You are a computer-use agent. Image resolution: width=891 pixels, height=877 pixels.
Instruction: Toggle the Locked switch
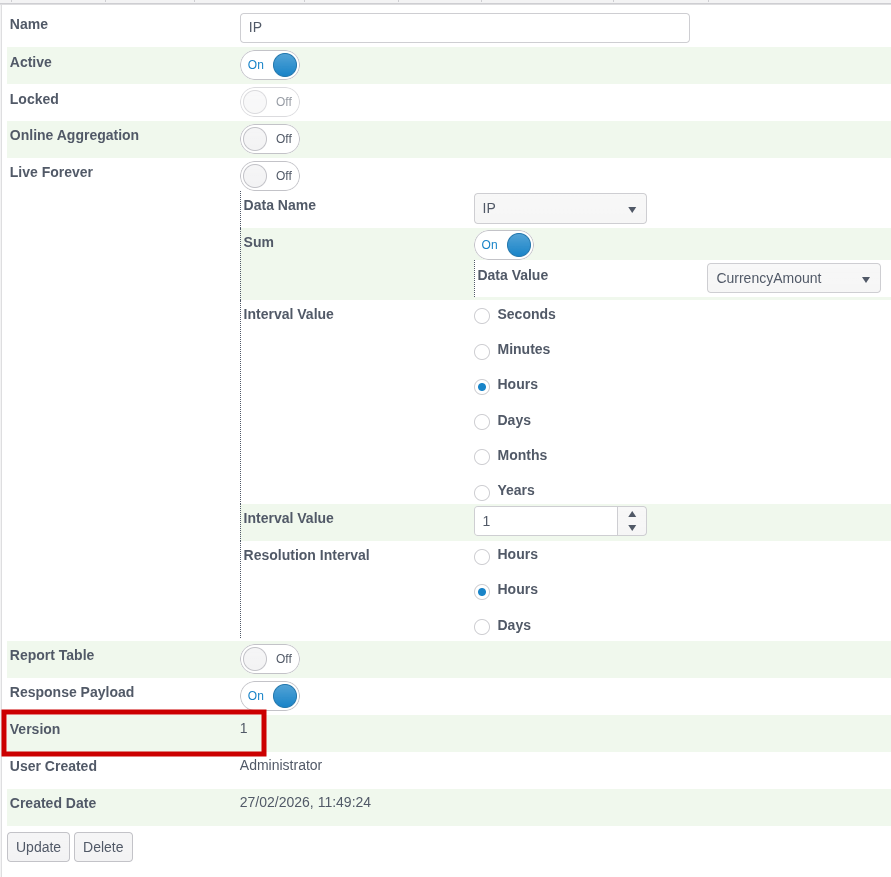click(x=270, y=102)
